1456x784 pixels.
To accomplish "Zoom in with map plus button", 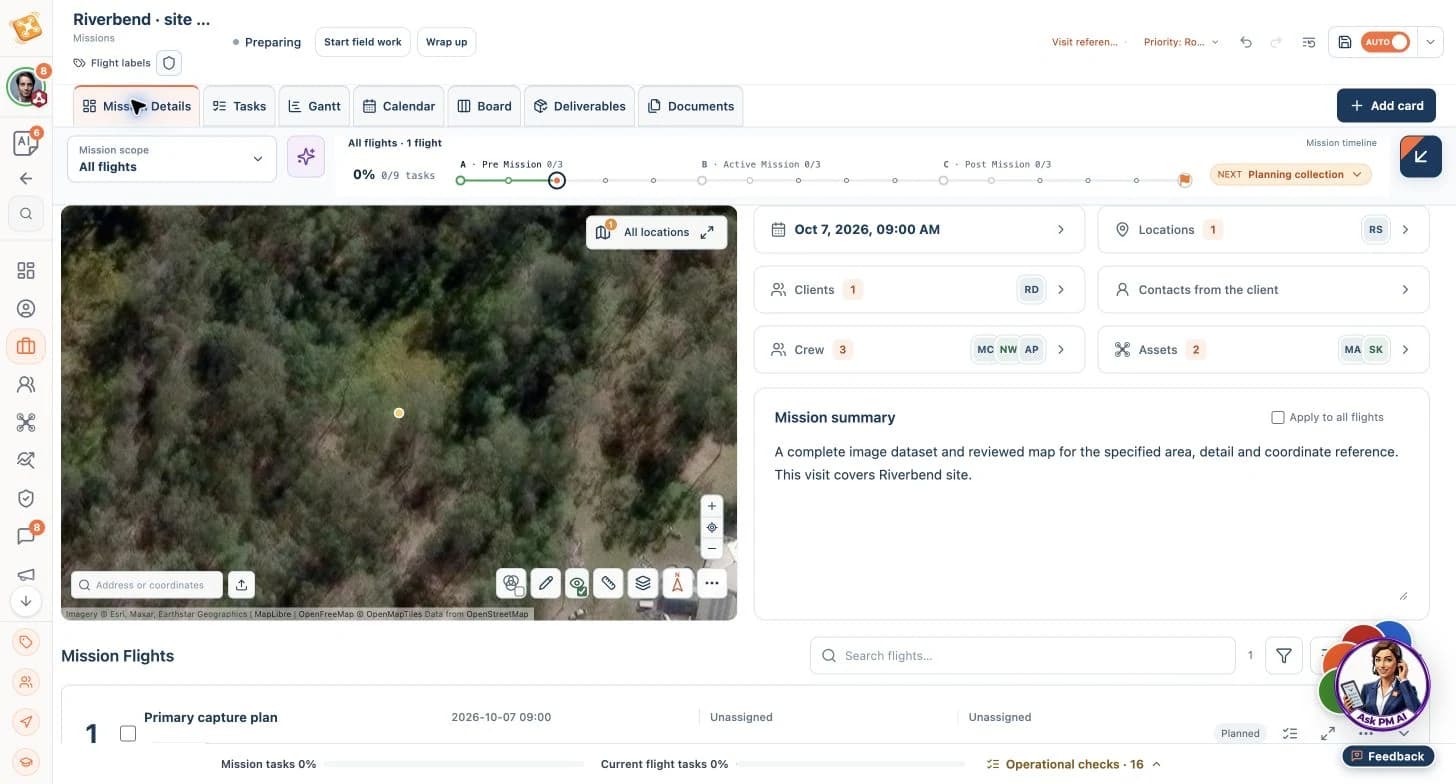I will pos(712,506).
